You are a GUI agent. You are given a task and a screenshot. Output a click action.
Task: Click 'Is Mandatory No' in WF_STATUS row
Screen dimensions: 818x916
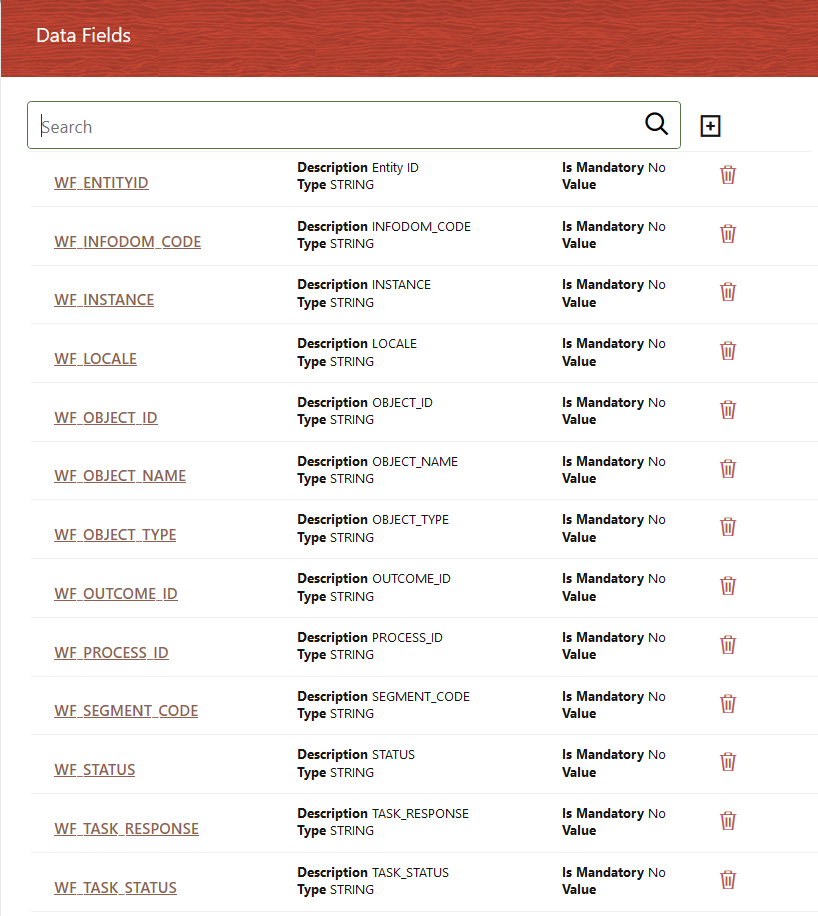(x=614, y=755)
